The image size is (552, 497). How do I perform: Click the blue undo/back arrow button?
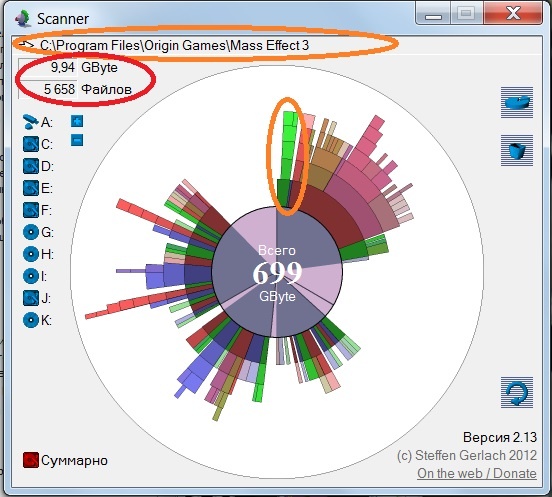[x=517, y=392]
